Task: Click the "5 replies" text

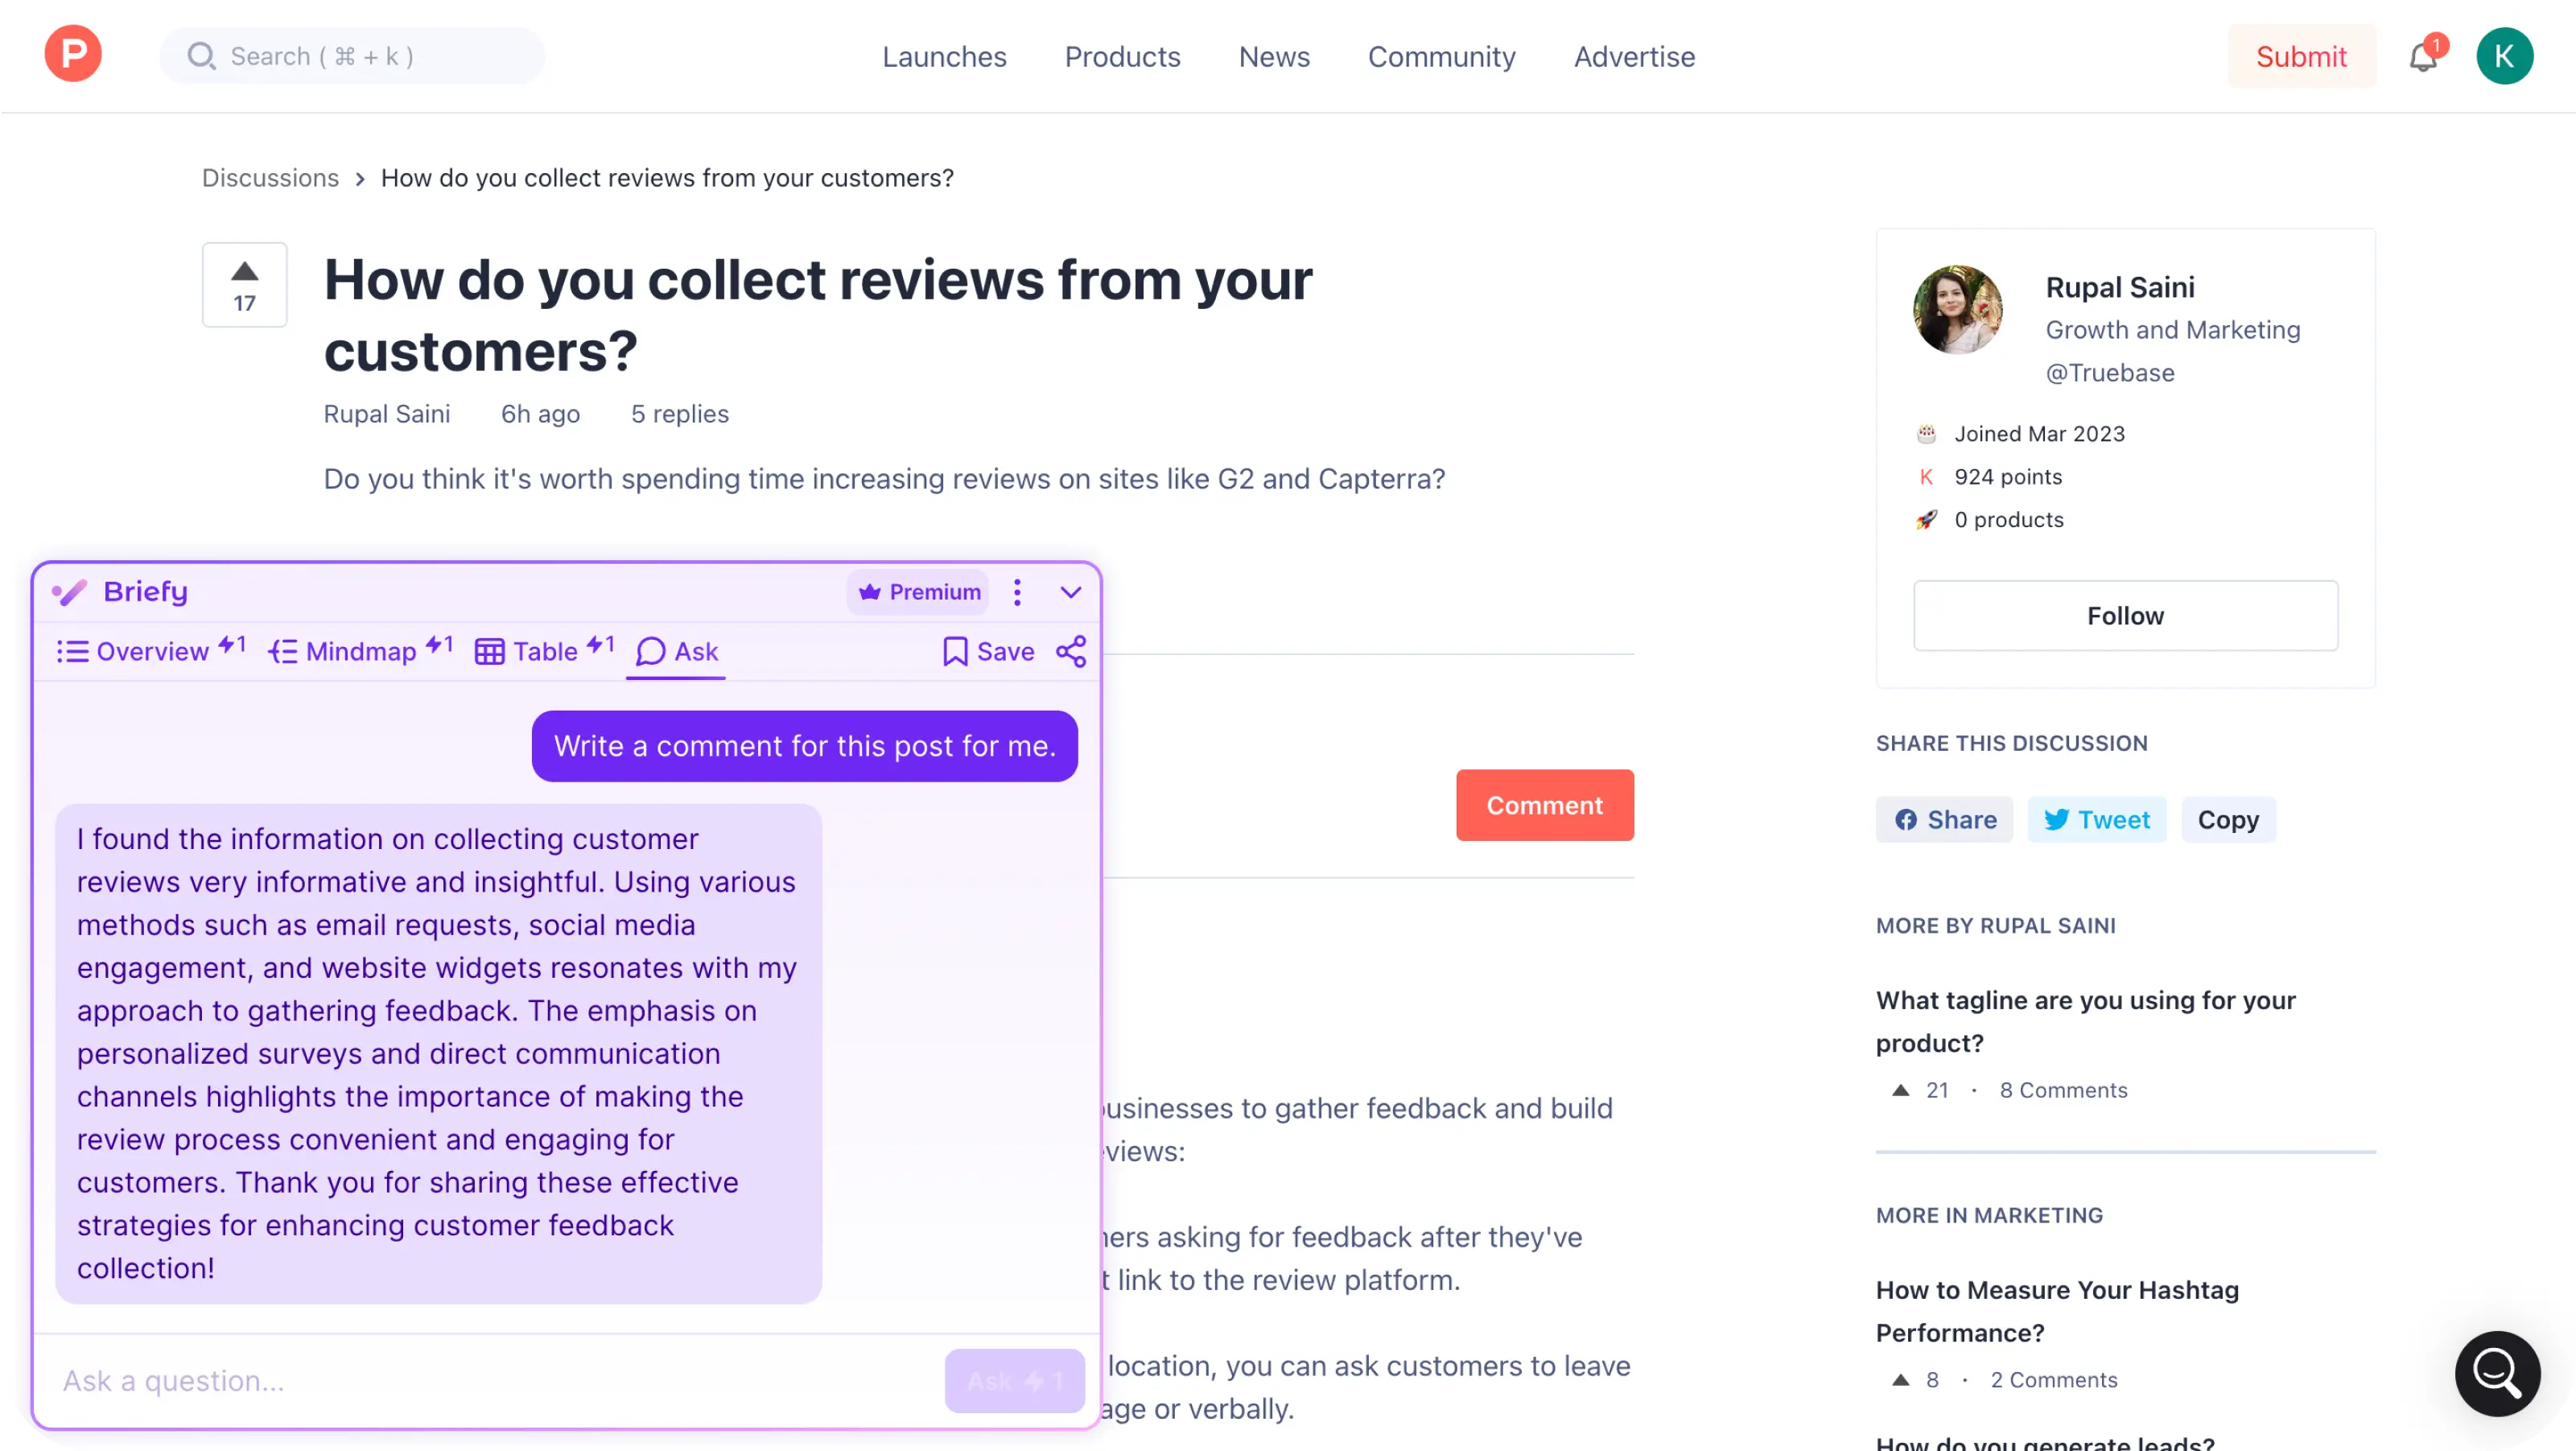Action: click(679, 414)
